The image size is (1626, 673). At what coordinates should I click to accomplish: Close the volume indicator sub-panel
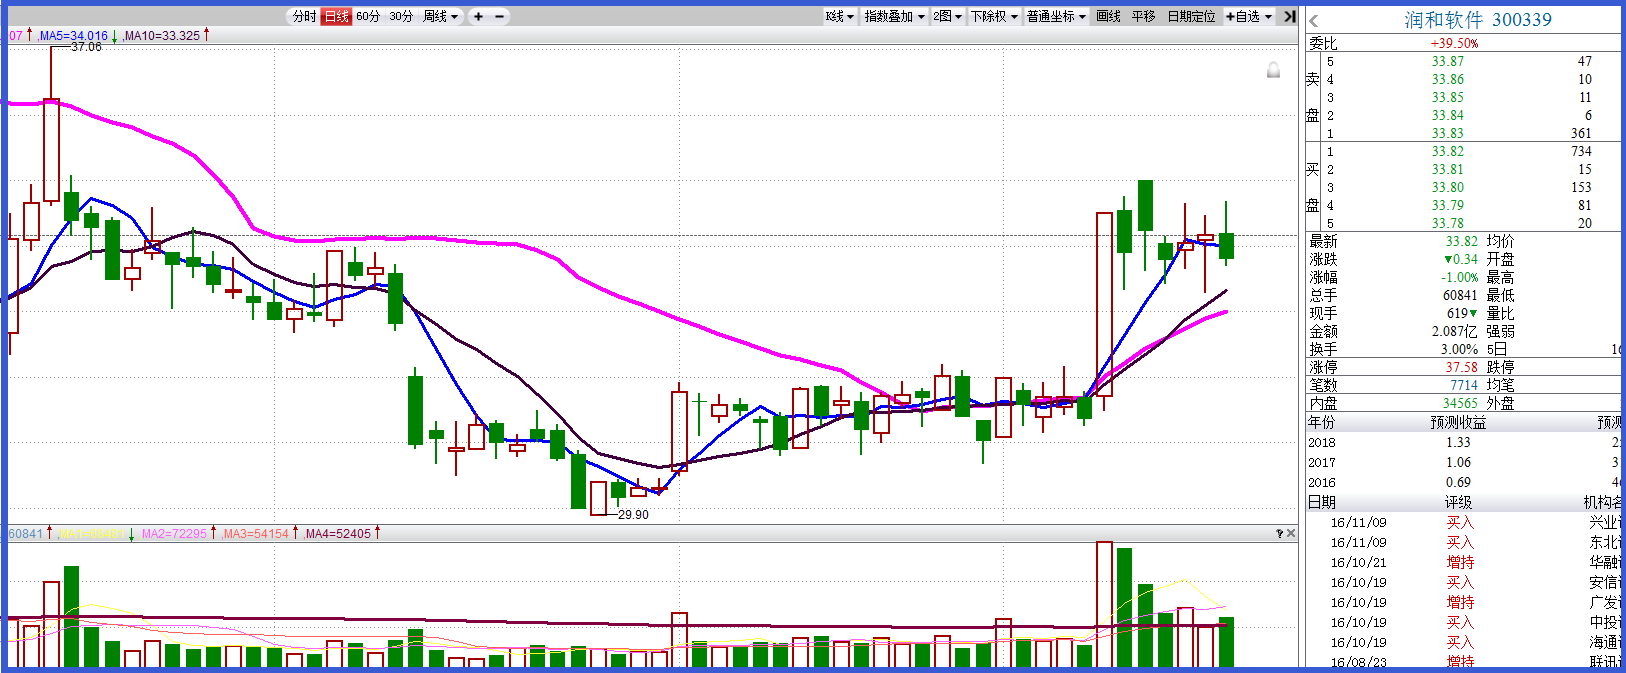(x=1291, y=534)
